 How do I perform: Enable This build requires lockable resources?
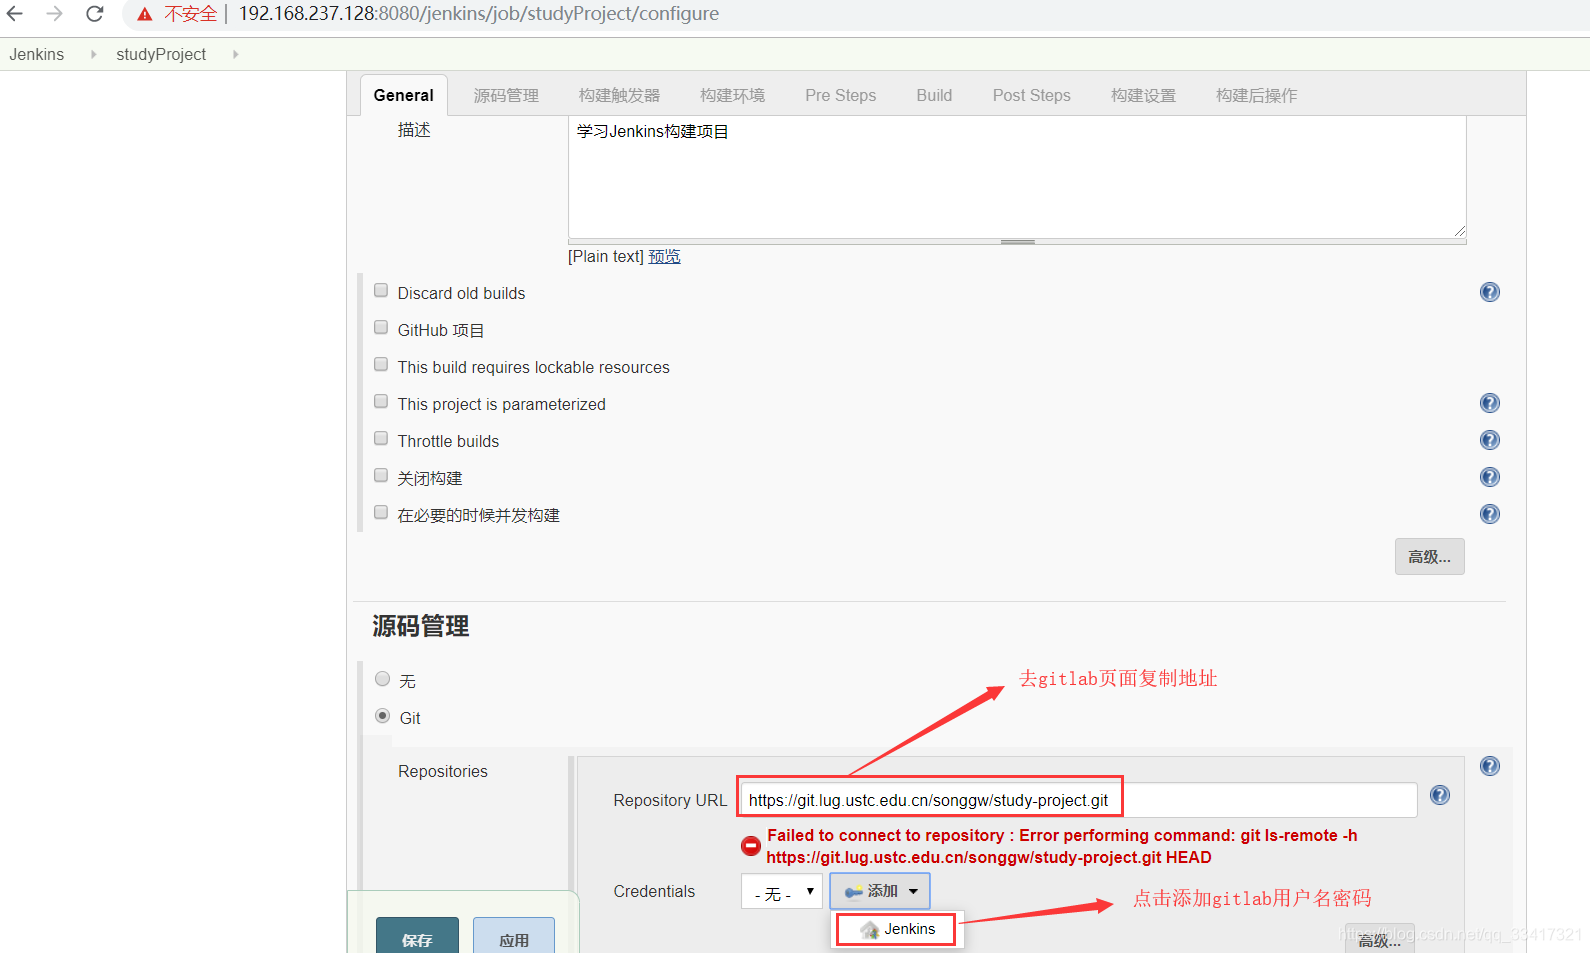(381, 365)
